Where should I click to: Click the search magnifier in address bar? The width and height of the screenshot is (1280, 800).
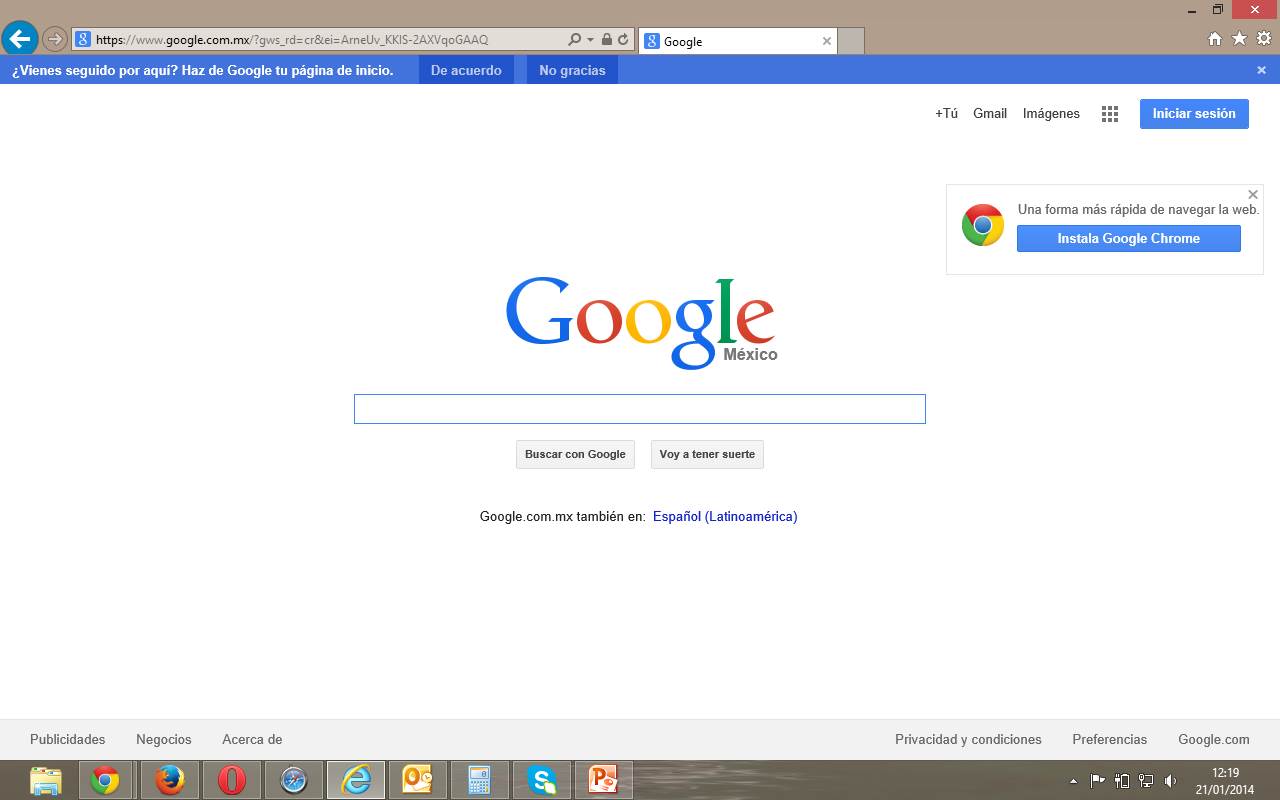[x=574, y=40]
